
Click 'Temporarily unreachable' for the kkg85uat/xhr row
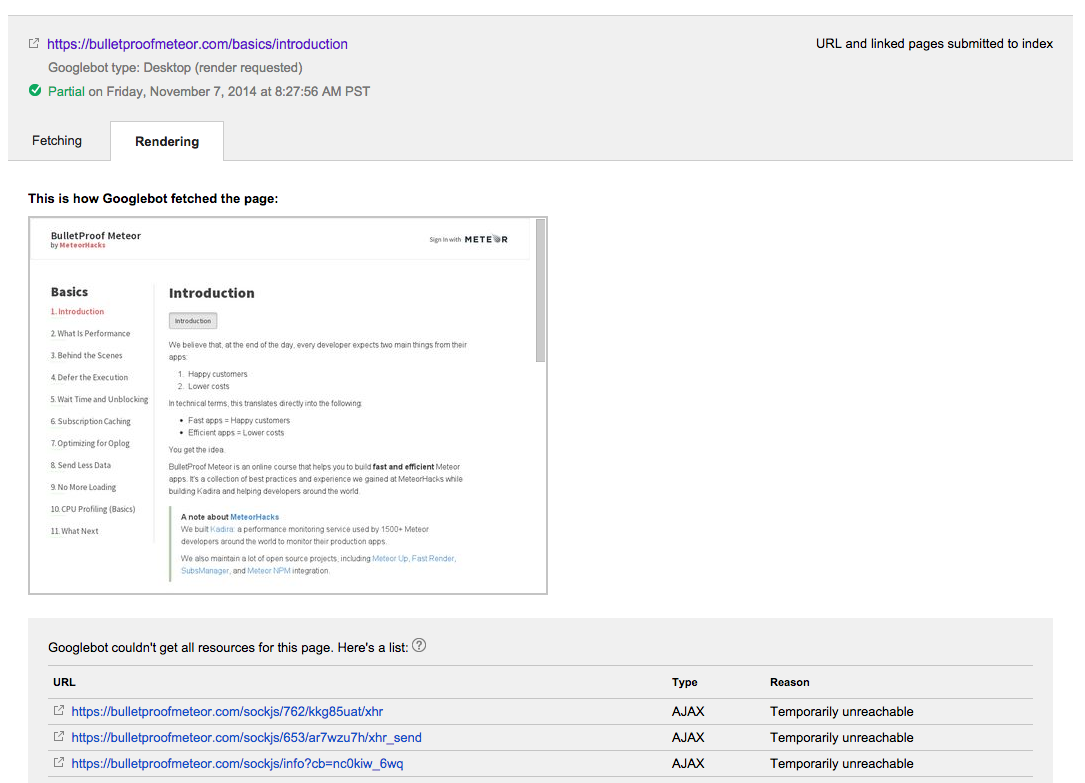pyautogui.click(x=841, y=712)
